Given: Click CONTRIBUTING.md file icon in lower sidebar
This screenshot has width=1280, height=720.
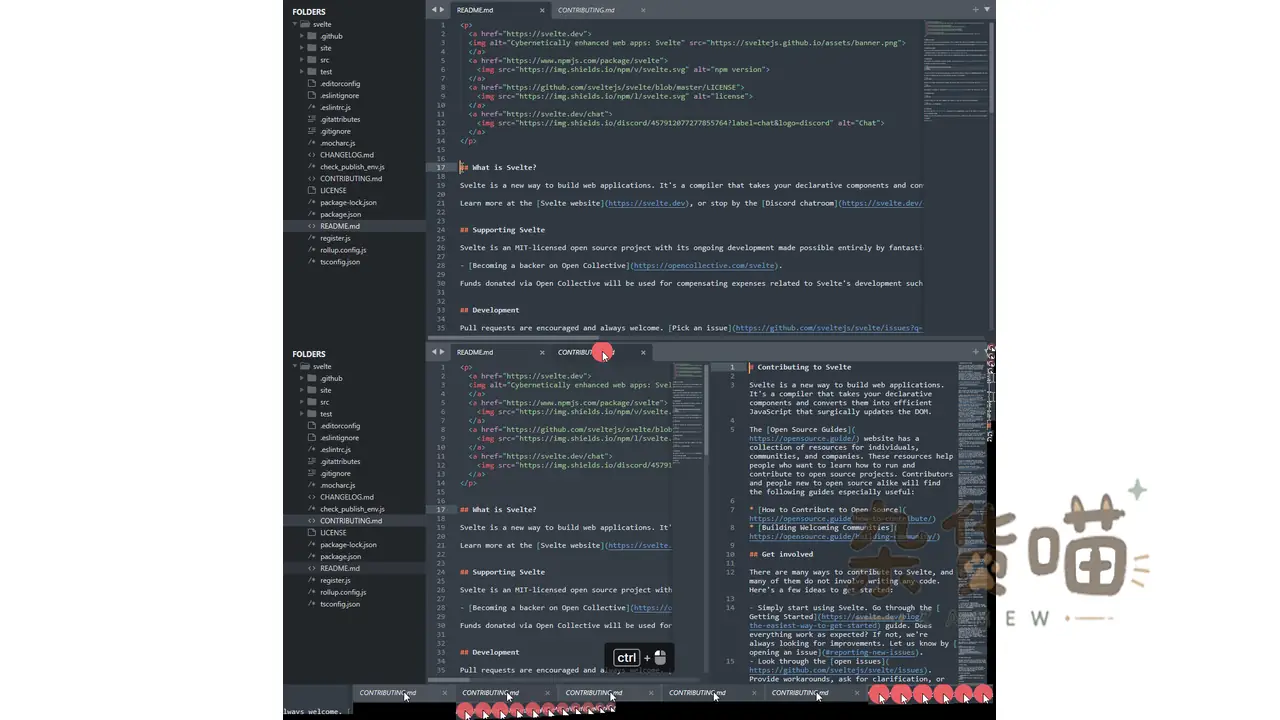Looking at the screenshot, I should (x=312, y=521).
